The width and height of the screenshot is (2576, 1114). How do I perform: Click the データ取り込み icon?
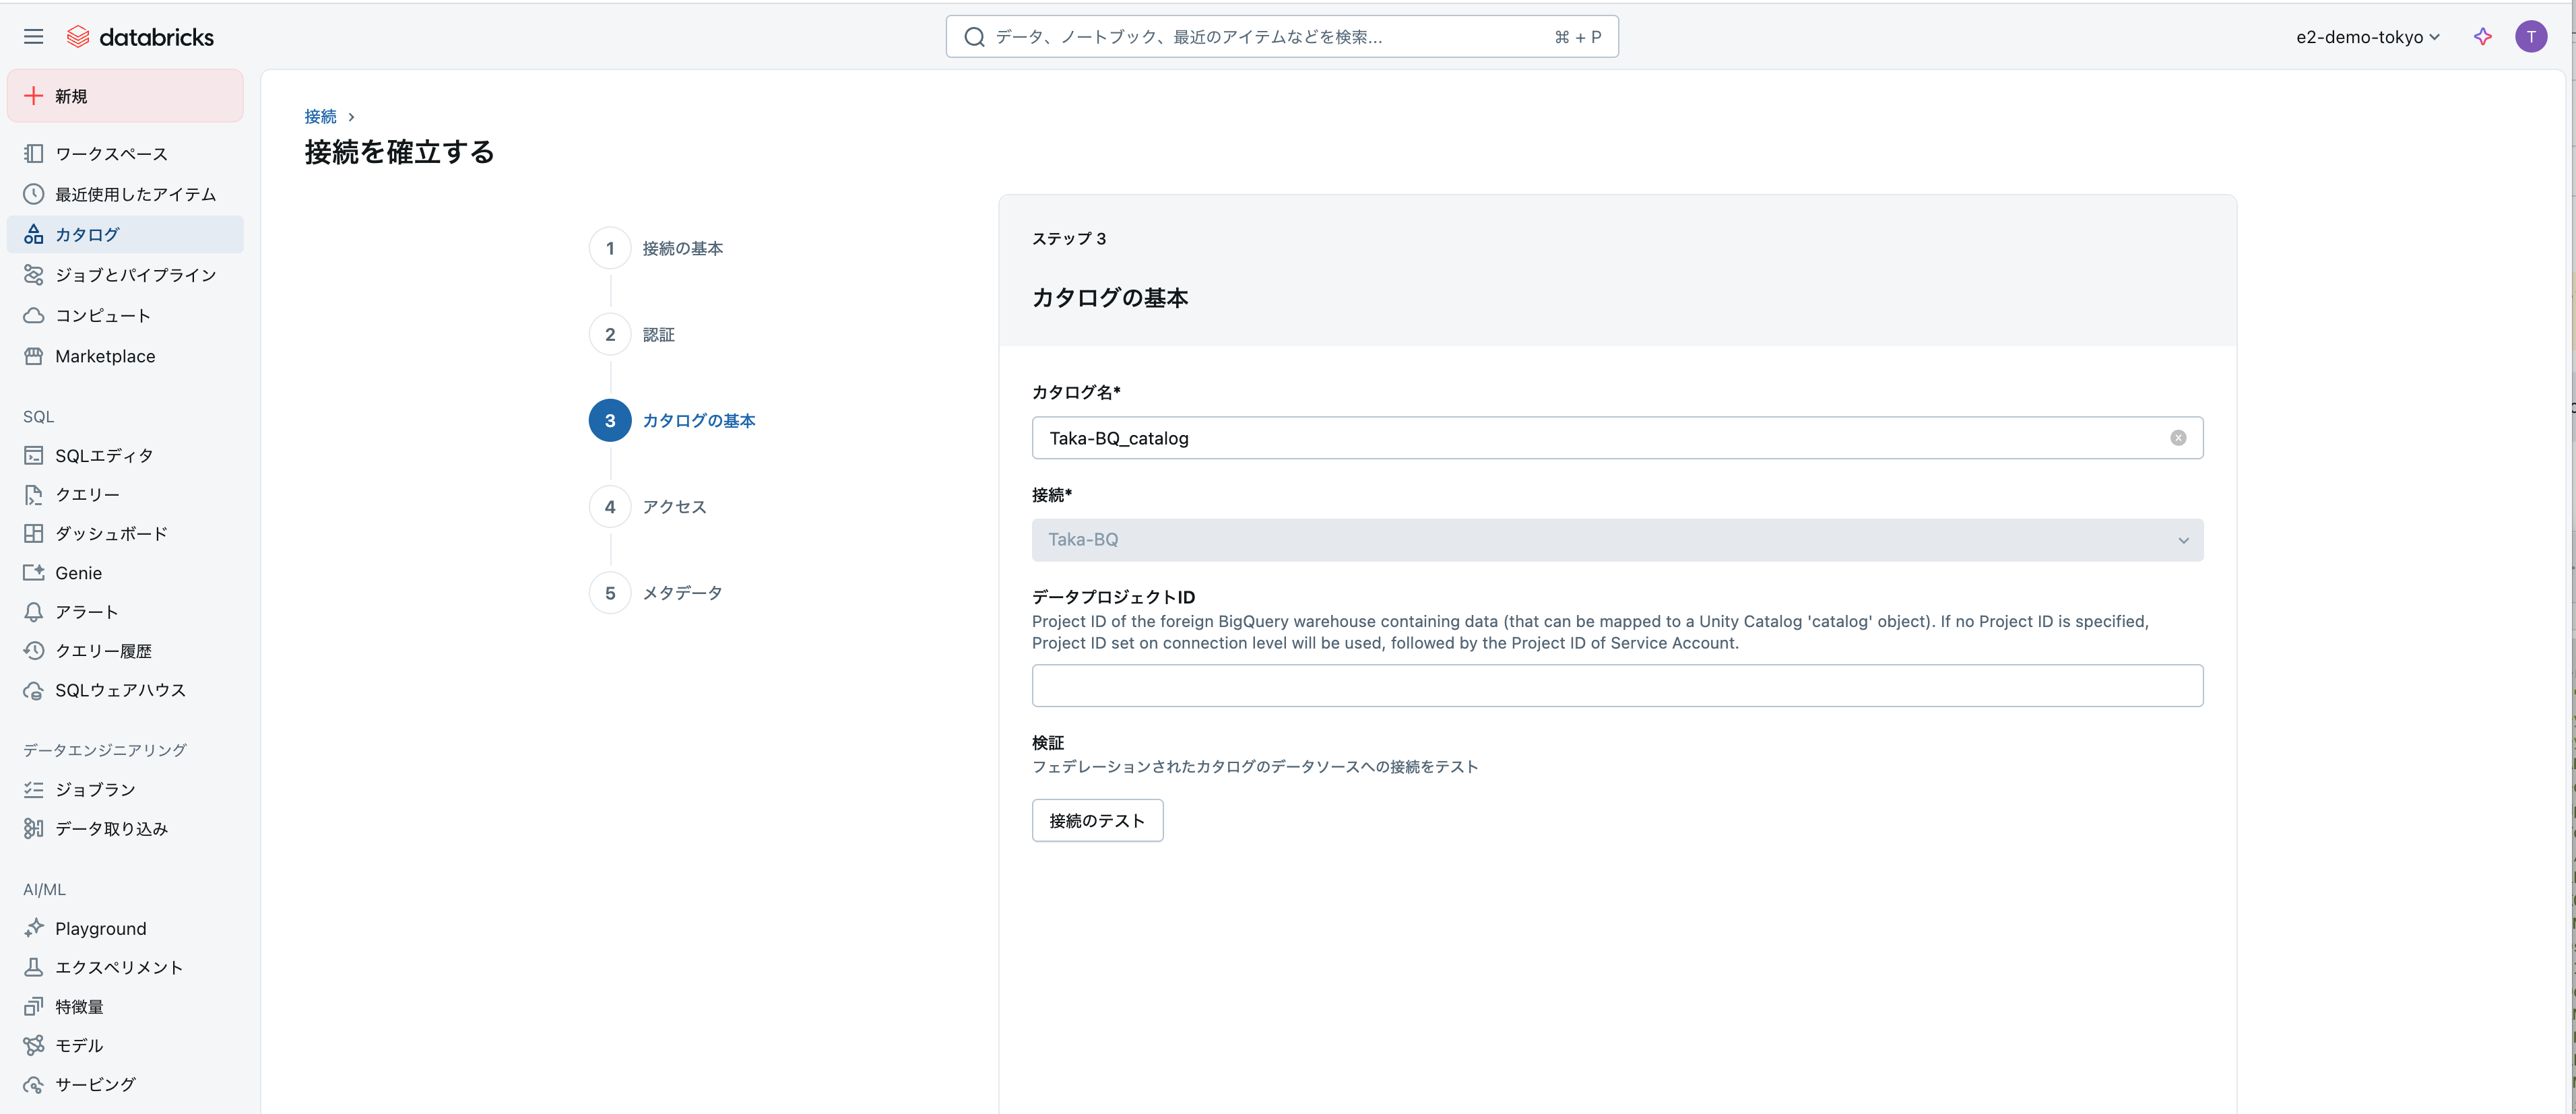tap(34, 828)
